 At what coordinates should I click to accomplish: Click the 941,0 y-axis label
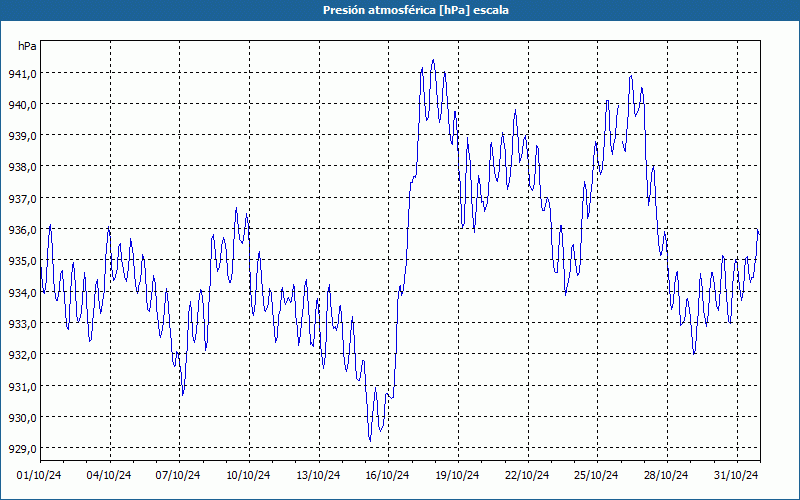pyautogui.click(x=22, y=74)
